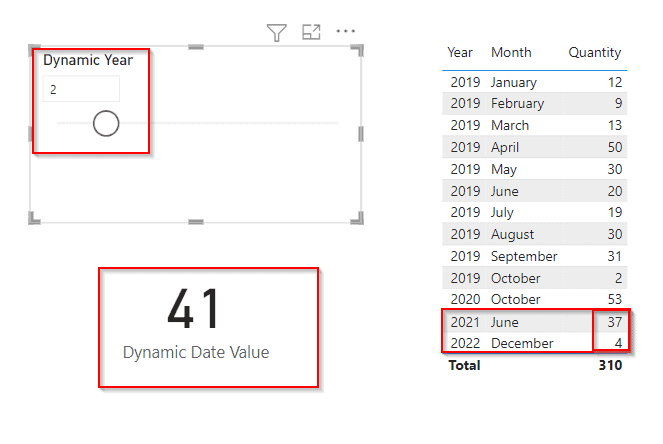Image resolution: width=663 pixels, height=444 pixels.
Task: Select quantity 31 in September row
Action: pyautogui.click(x=614, y=256)
